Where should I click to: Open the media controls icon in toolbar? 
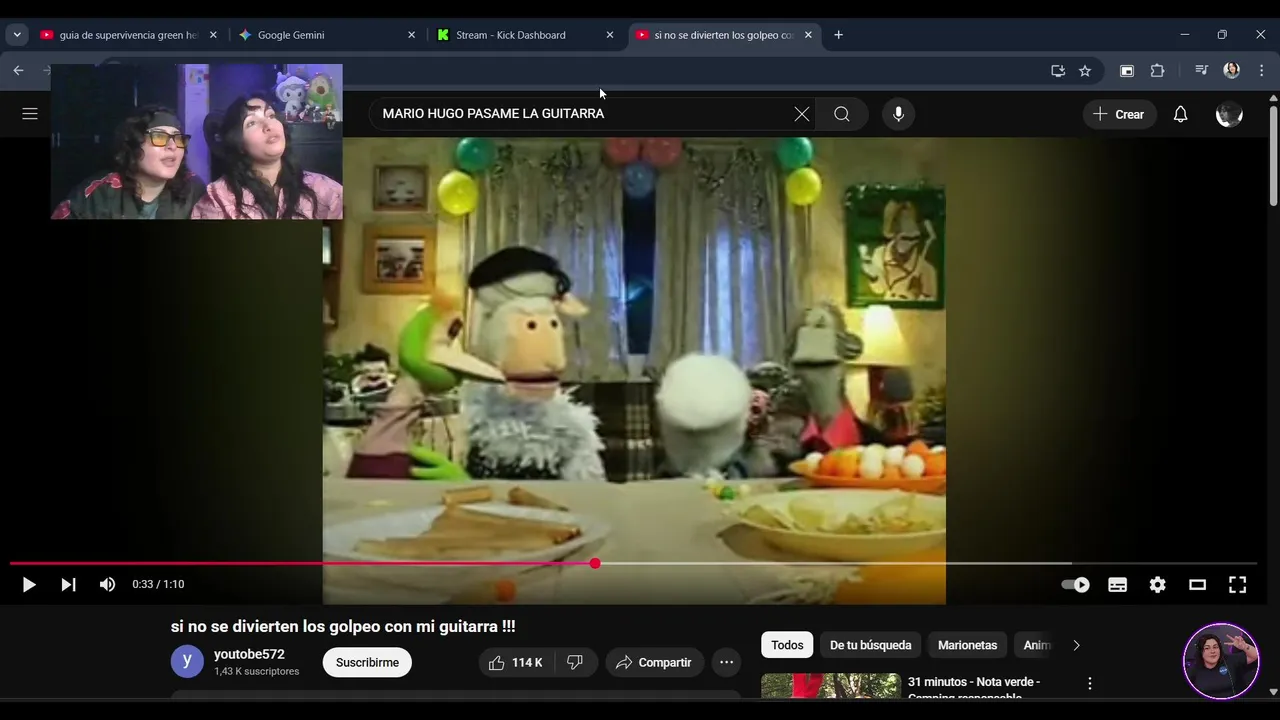pyautogui.click(x=1201, y=71)
